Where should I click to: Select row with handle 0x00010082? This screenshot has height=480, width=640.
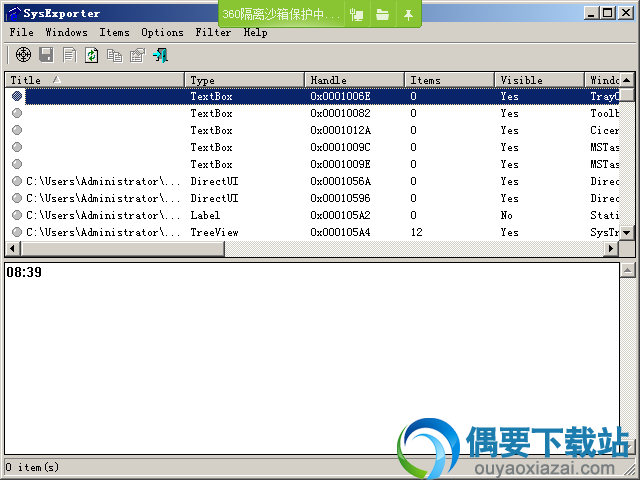312,113
